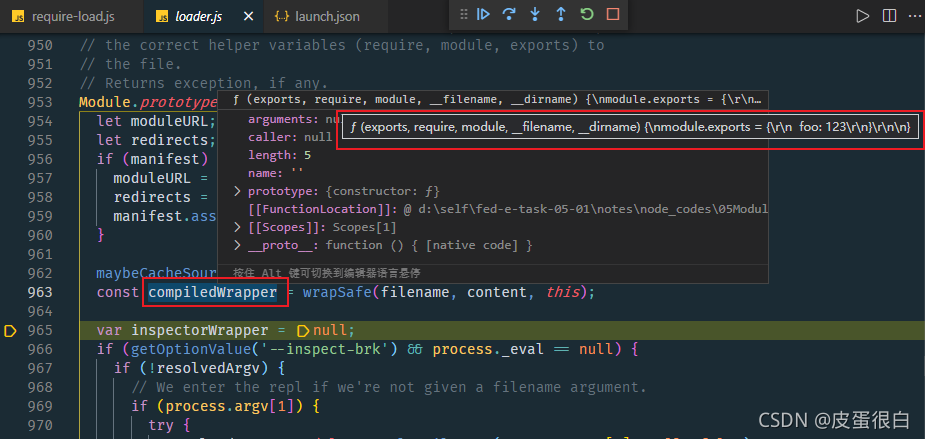
Task: Click the compiledWrapper variable on line 963
Action: (212, 293)
